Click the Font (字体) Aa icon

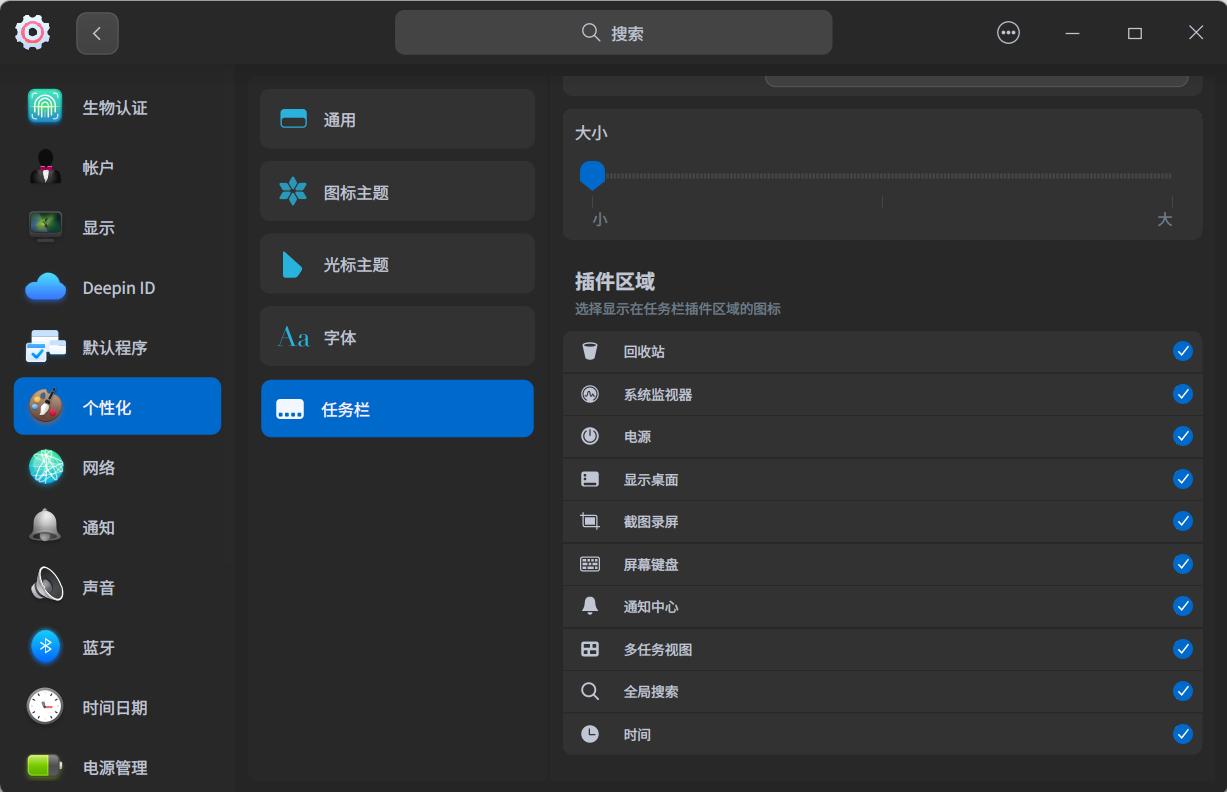pyautogui.click(x=293, y=337)
